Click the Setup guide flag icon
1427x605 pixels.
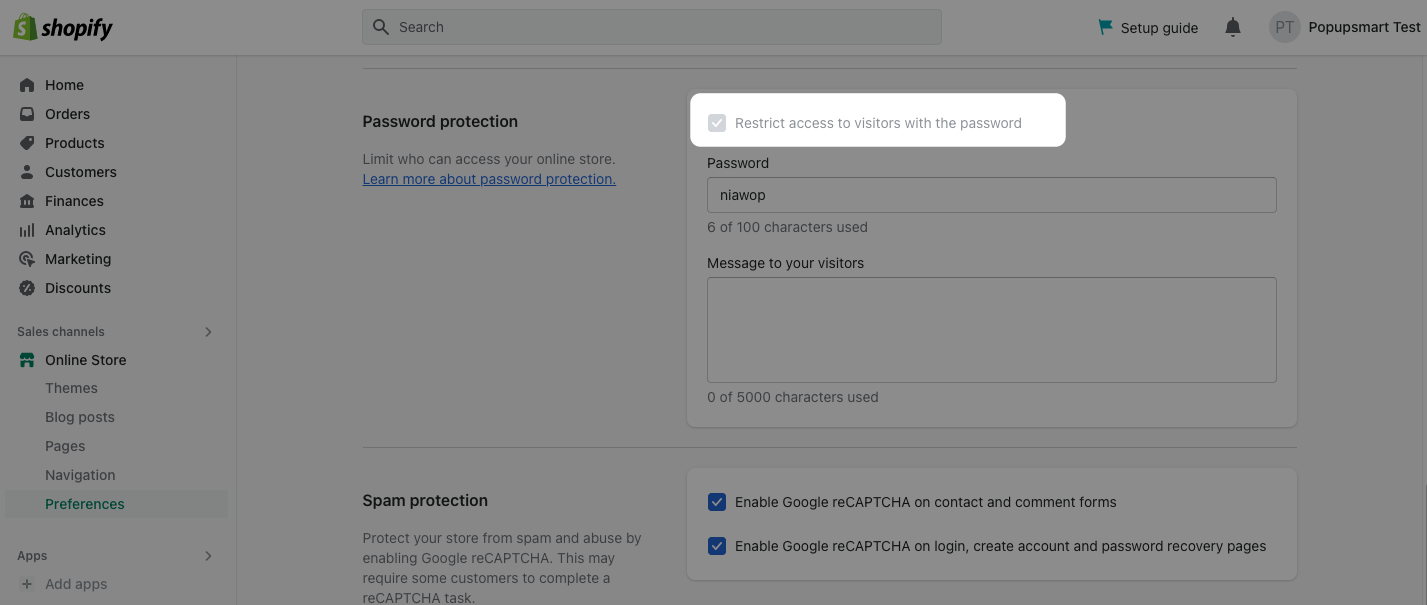(x=1104, y=27)
